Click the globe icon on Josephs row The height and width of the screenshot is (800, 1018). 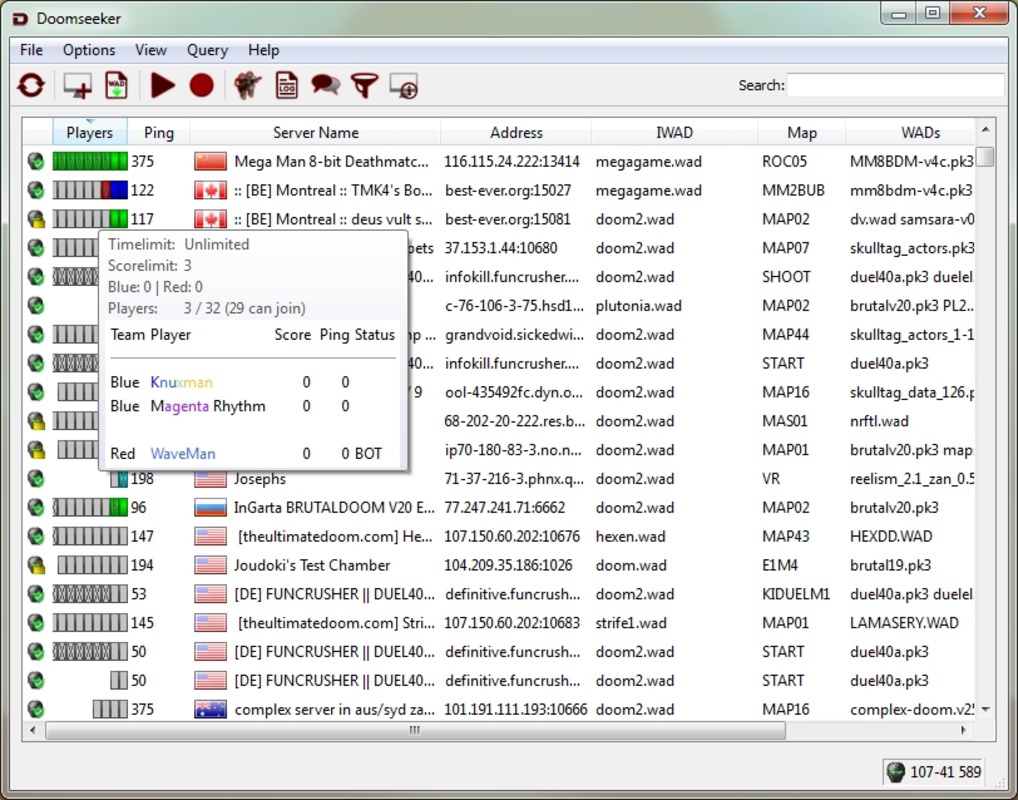(x=36, y=479)
